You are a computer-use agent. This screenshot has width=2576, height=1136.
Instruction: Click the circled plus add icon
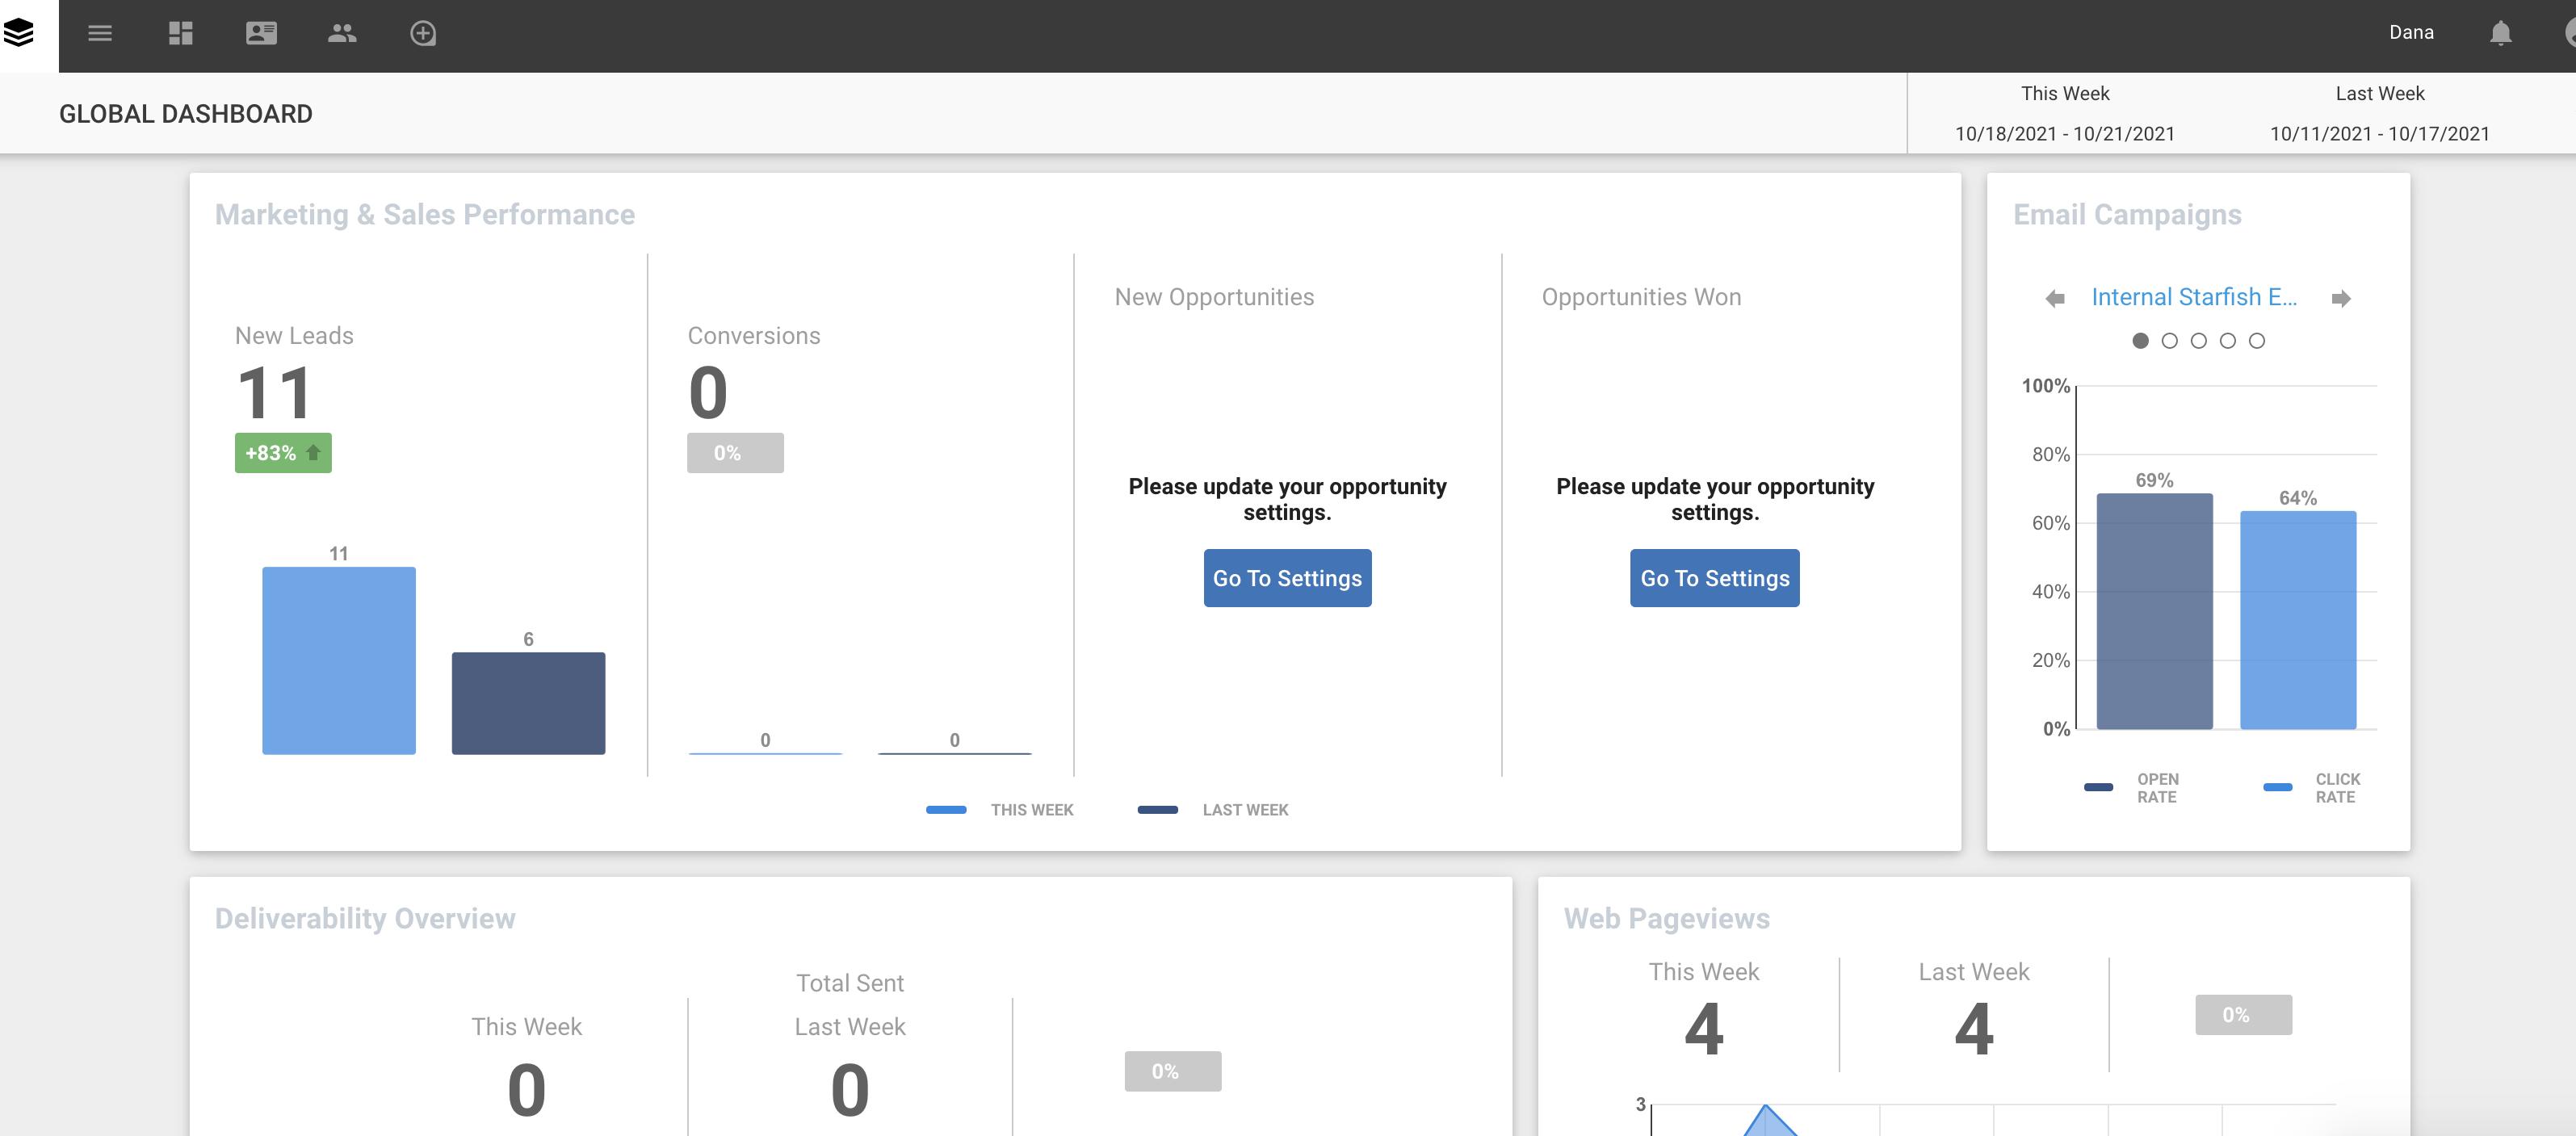click(423, 33)
